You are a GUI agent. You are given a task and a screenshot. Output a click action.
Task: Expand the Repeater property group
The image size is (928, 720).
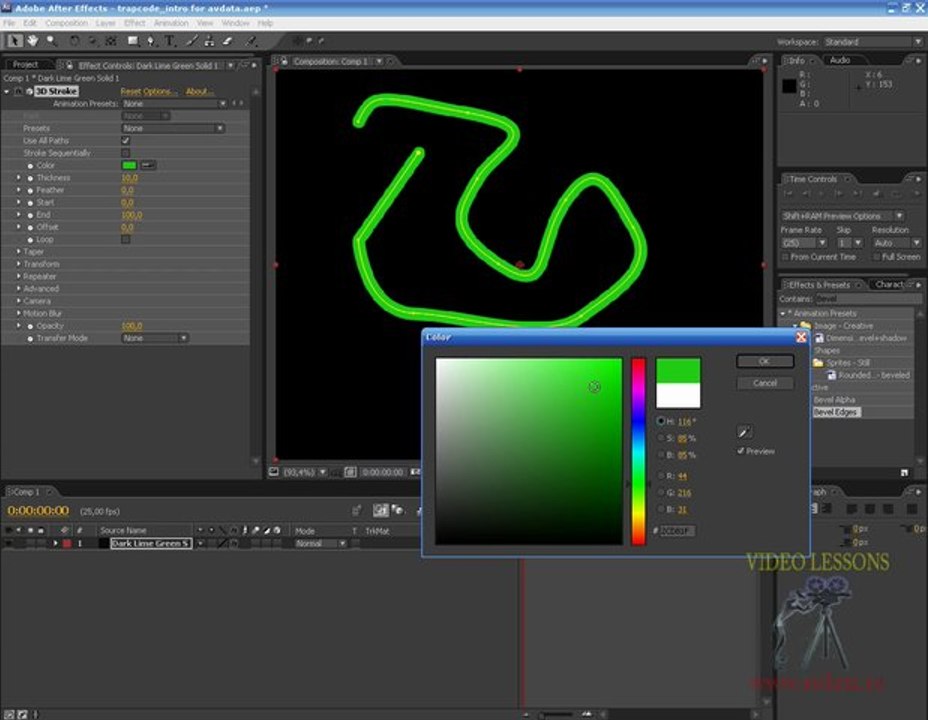[18, 277]
